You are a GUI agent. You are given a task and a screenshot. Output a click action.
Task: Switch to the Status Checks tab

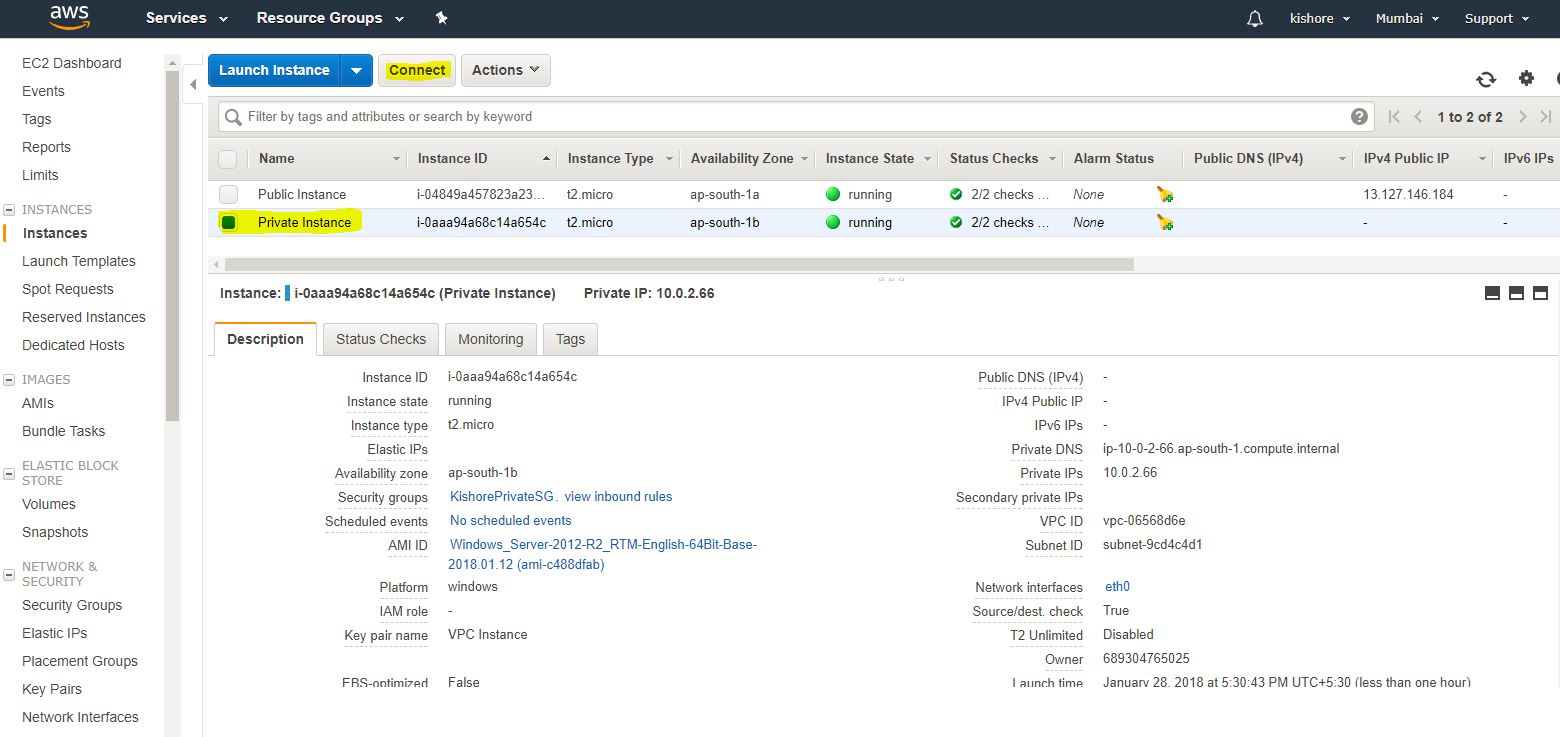pos(381,339)
